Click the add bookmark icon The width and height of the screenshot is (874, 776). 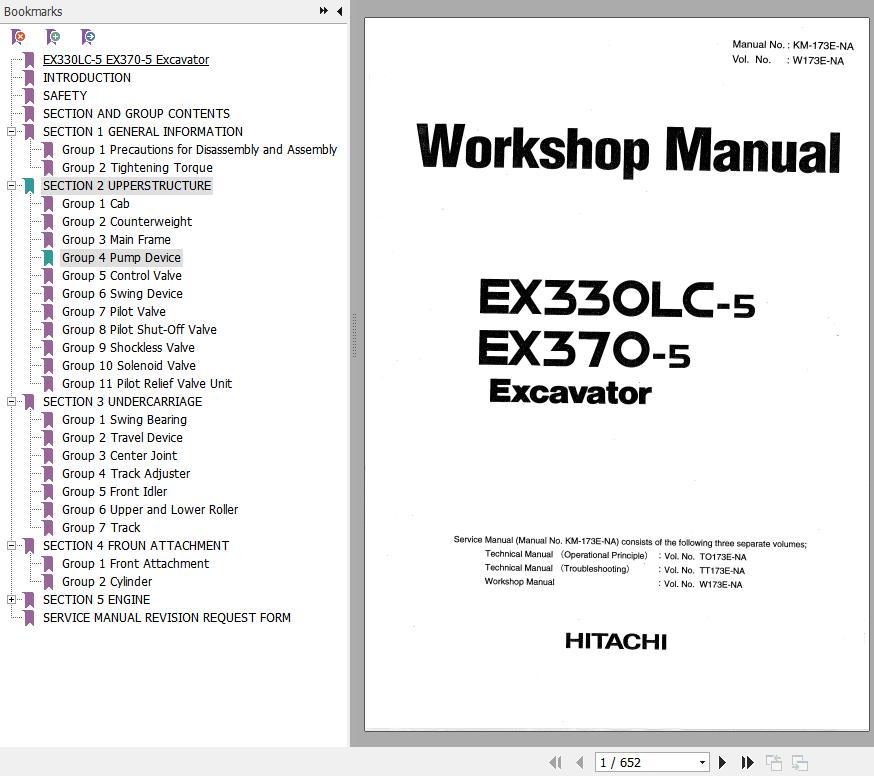coord(53,37)
